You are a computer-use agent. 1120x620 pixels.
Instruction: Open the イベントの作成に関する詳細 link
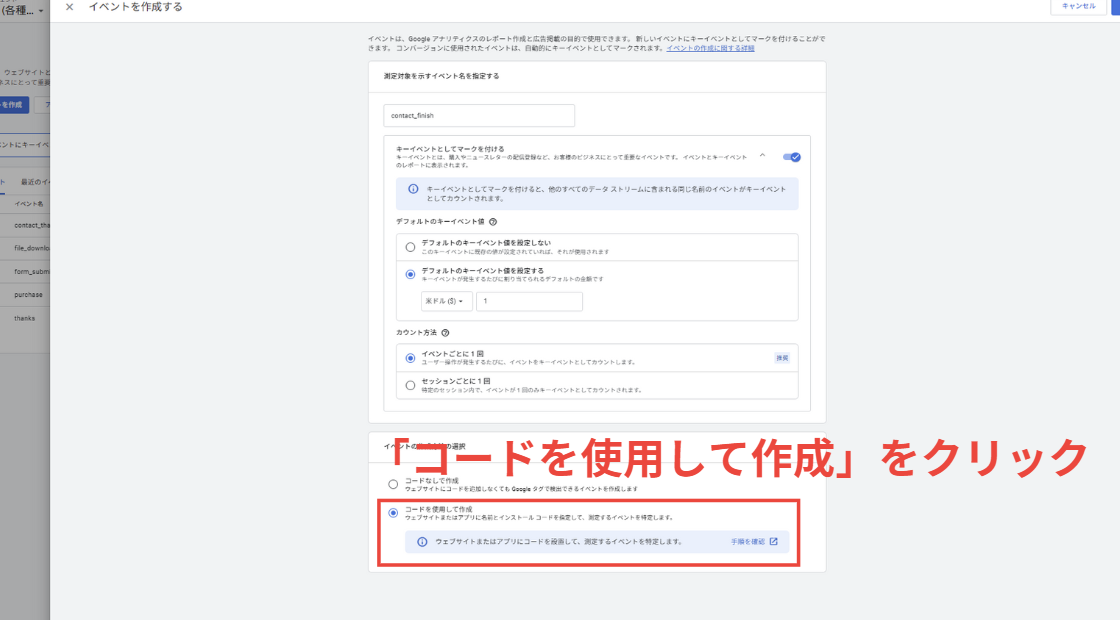[x=710, y=49]
